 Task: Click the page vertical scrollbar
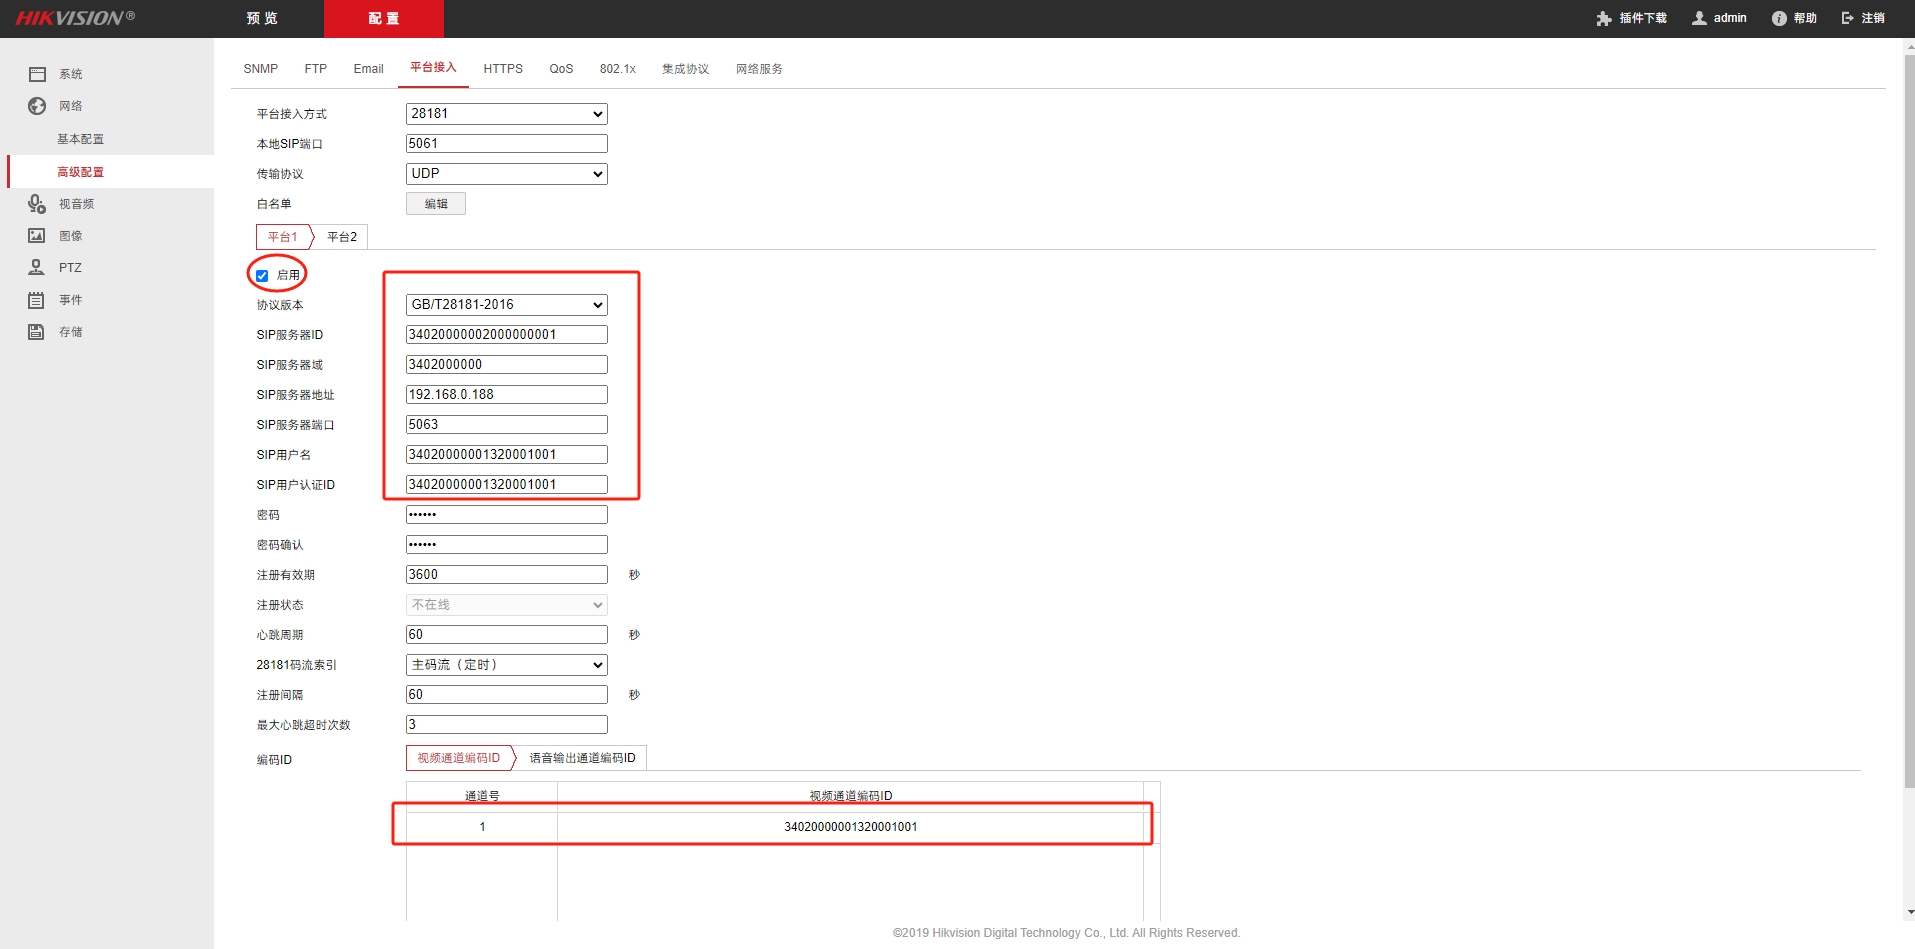1909,420
